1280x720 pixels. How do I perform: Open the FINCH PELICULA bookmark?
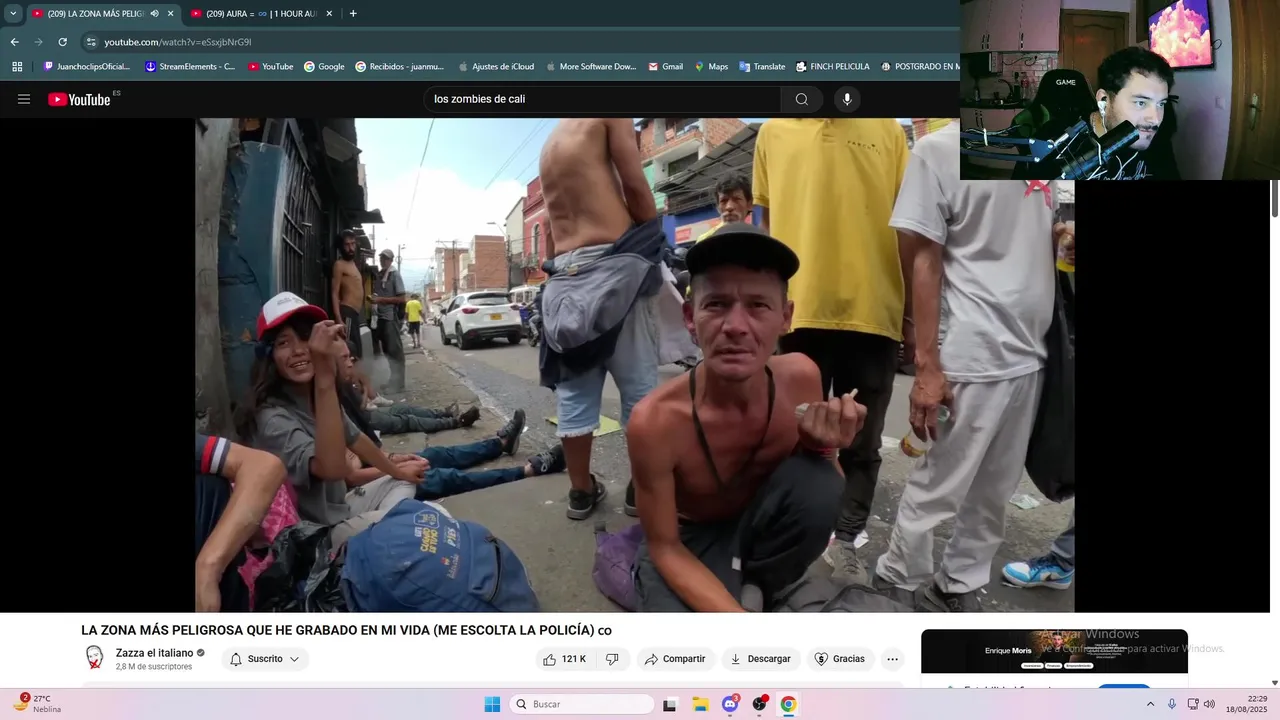click(833, 67)
